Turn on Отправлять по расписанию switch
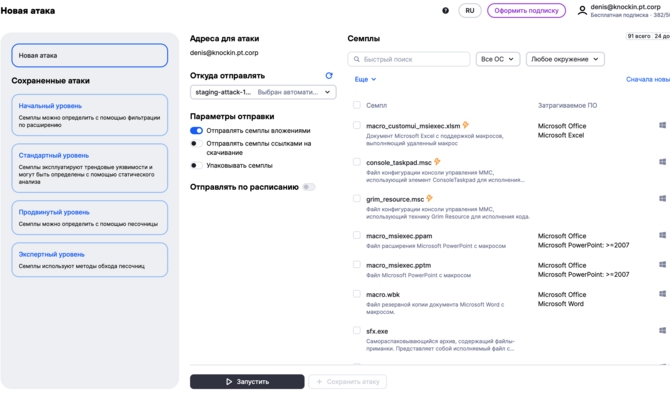Screen dimensions: 670x400 (x=309, y=187)
